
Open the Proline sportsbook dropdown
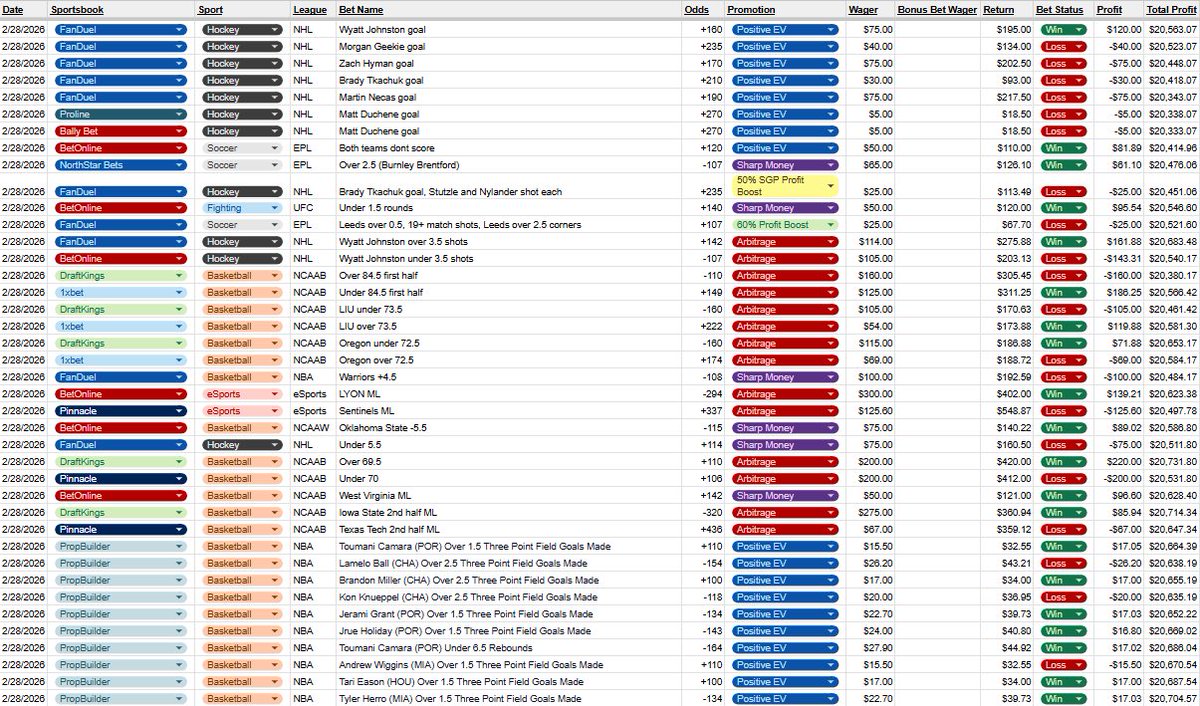coord(121,114)
